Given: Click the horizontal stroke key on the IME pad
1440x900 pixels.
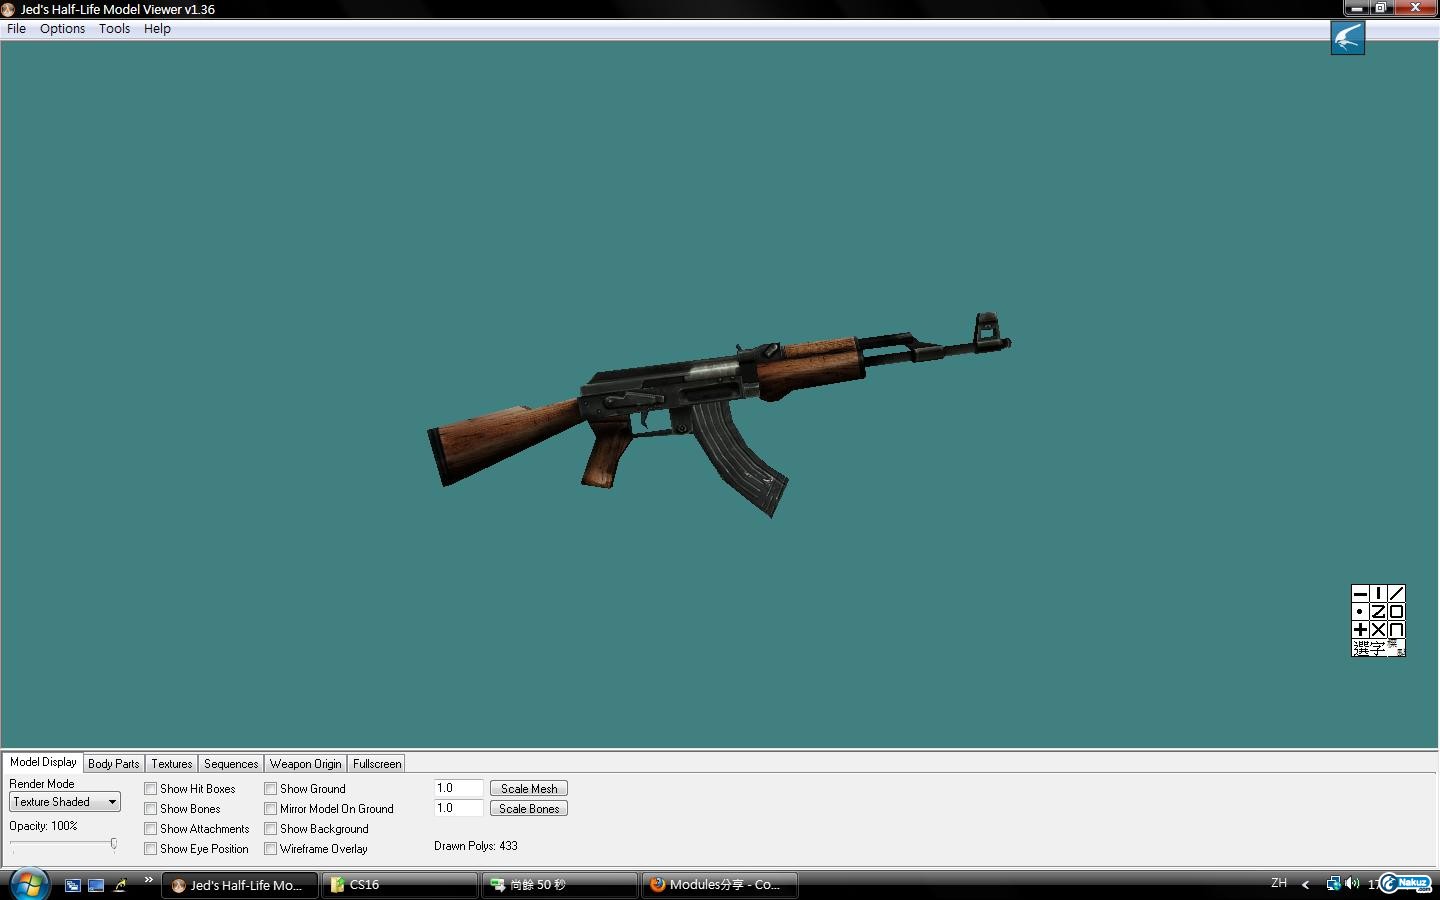Looking at the screenshot, I should (x=1360, y=593).
